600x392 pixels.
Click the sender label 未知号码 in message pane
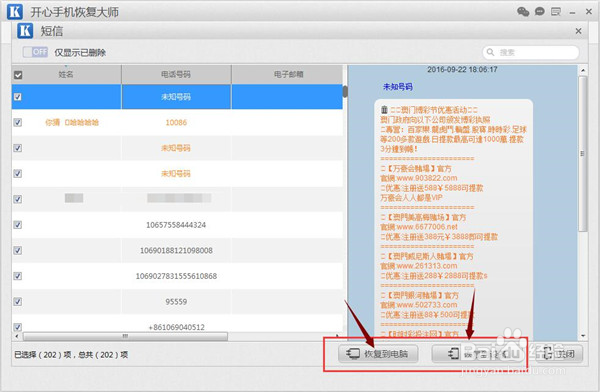click(398, 87)
